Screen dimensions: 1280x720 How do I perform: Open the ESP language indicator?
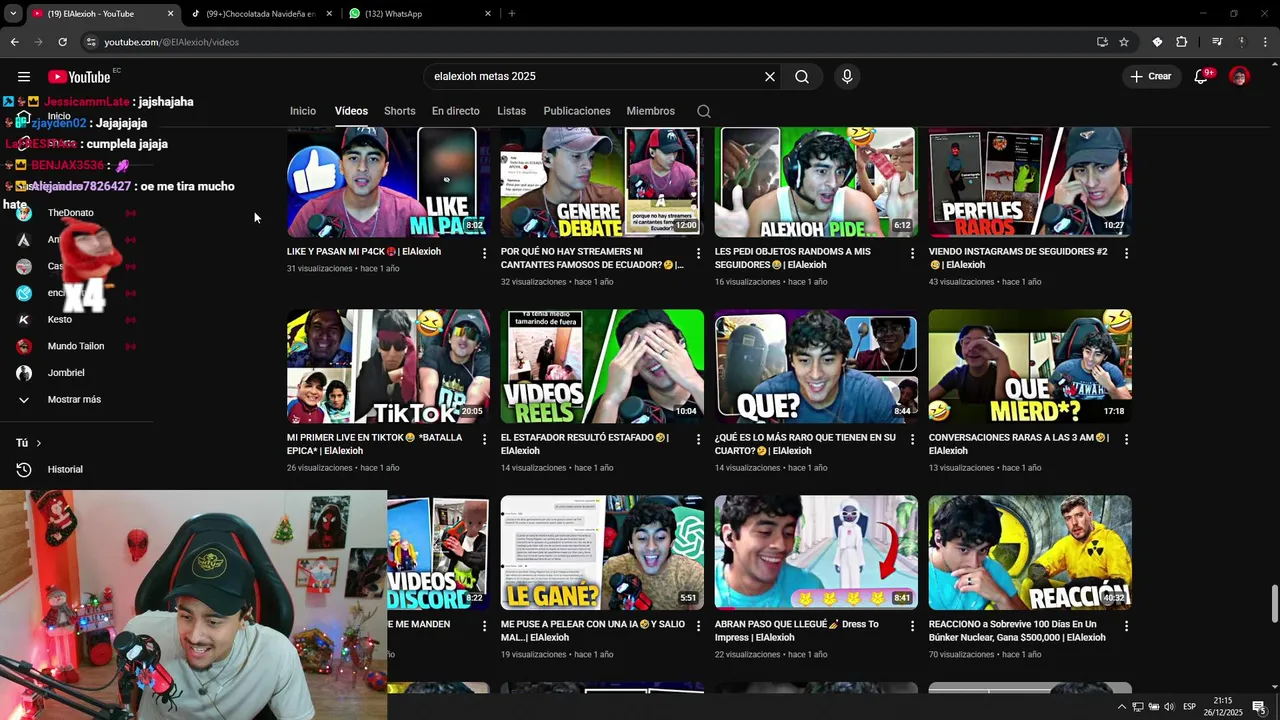[x=1189, y=707]
